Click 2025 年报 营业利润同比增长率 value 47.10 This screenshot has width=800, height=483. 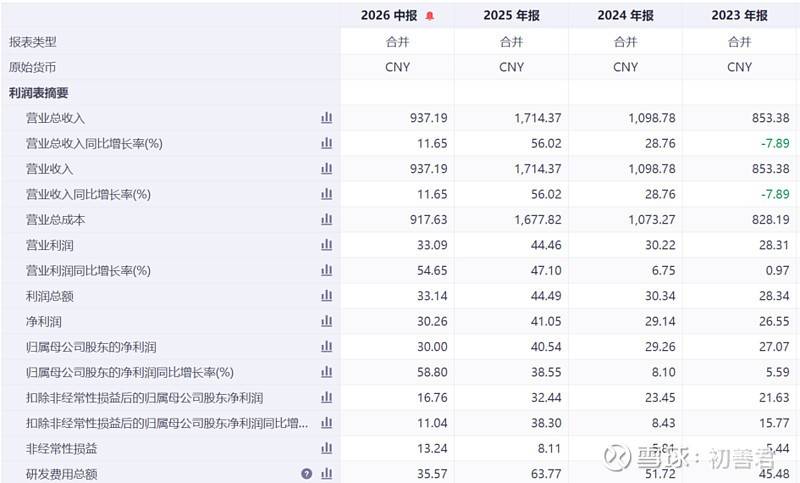tap(546, 271)
